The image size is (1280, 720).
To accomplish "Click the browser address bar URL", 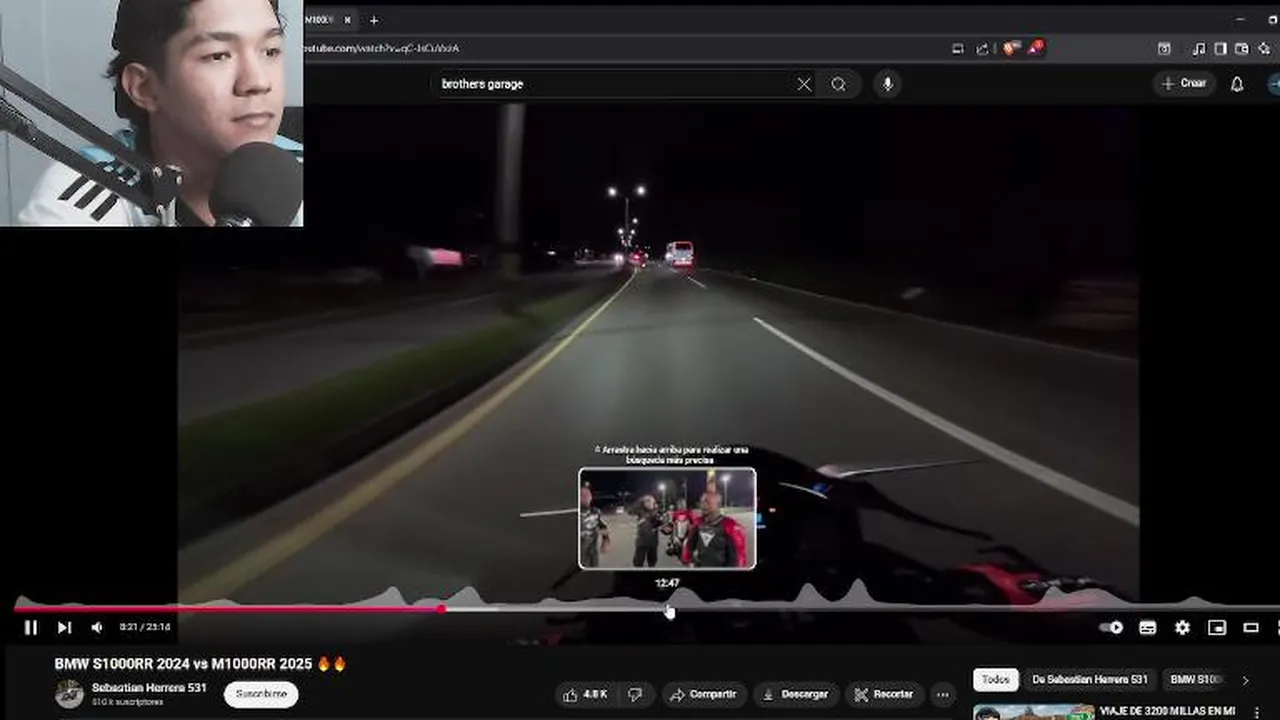I will 381,48.
